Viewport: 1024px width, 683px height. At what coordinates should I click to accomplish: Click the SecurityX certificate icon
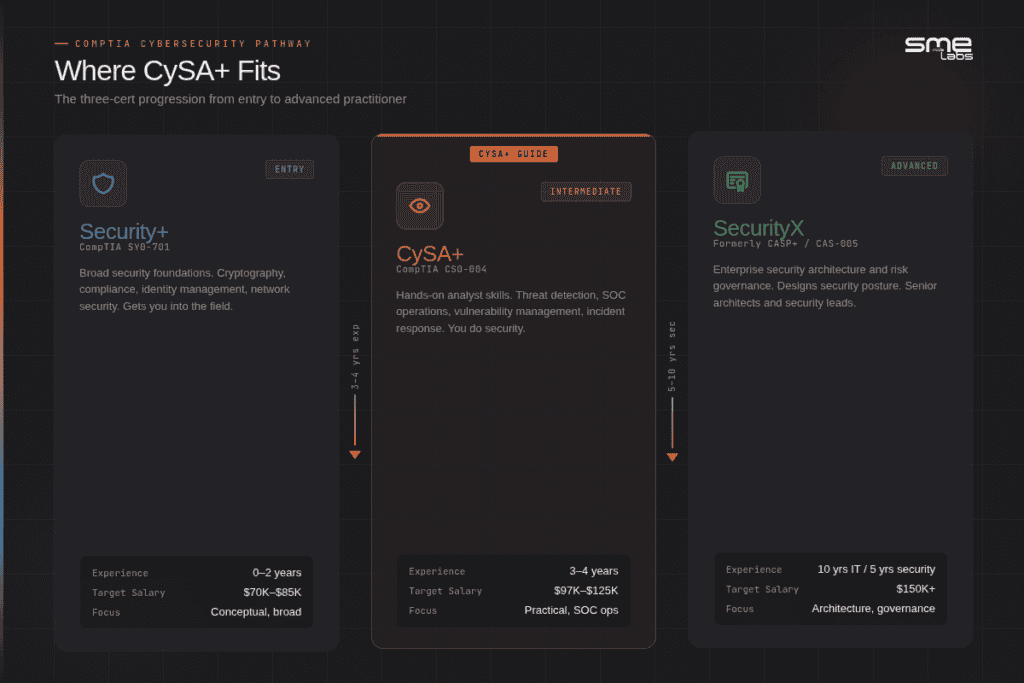[737, 180]
